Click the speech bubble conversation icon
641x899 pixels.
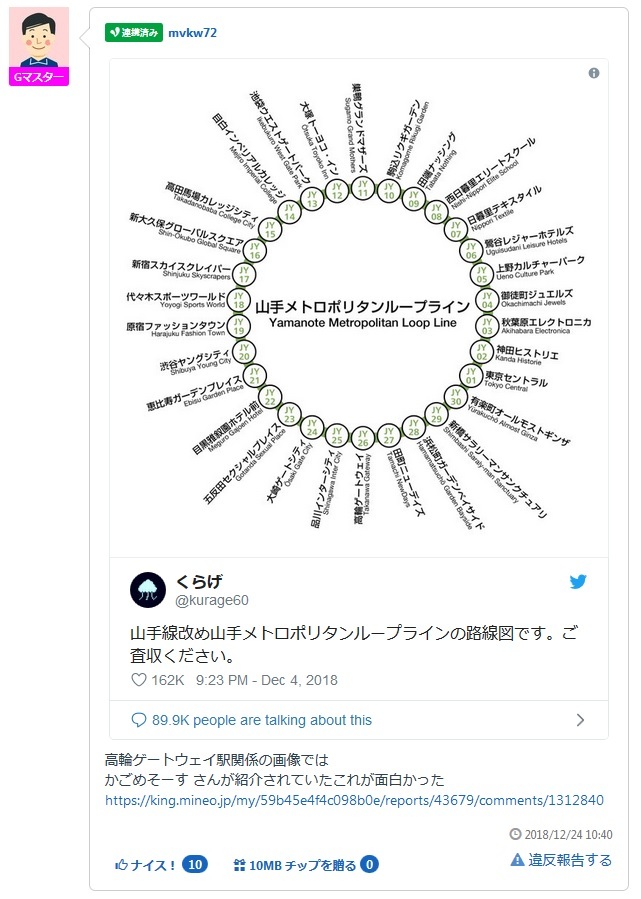point(138,720)
